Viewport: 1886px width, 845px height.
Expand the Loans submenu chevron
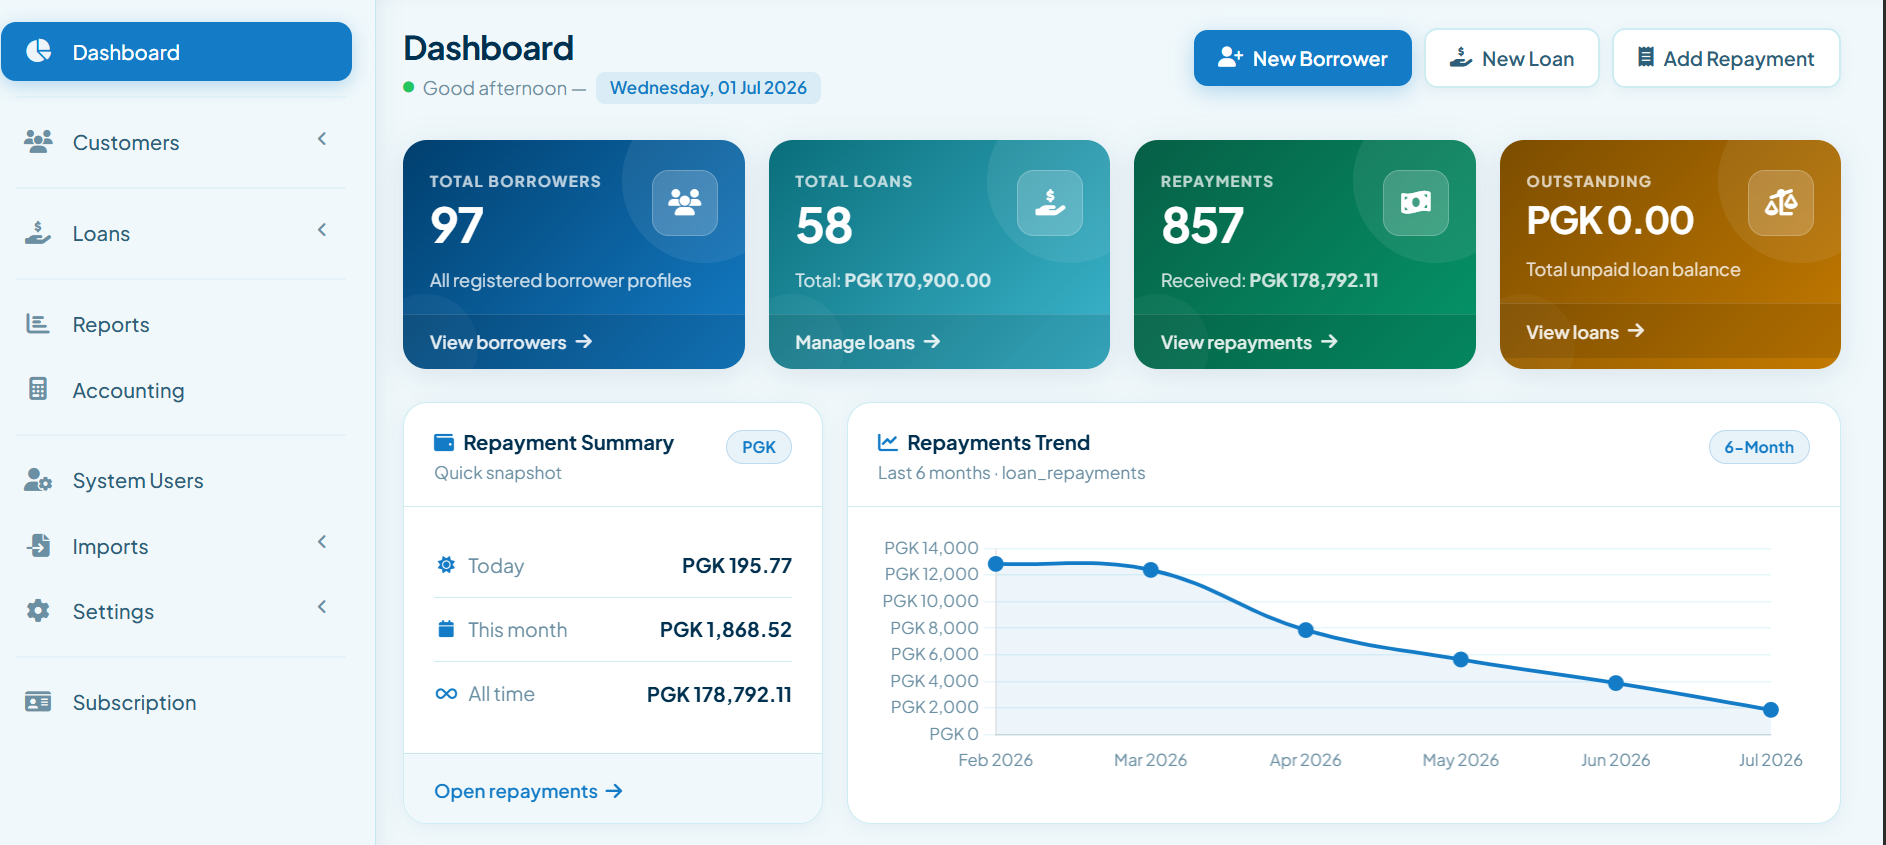322,230
